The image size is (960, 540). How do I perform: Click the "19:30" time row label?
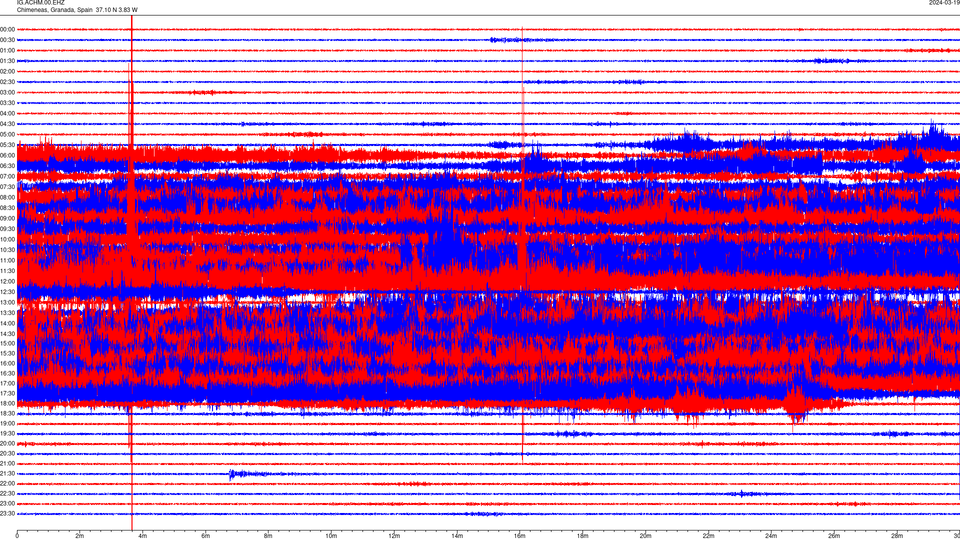[7, 433]
